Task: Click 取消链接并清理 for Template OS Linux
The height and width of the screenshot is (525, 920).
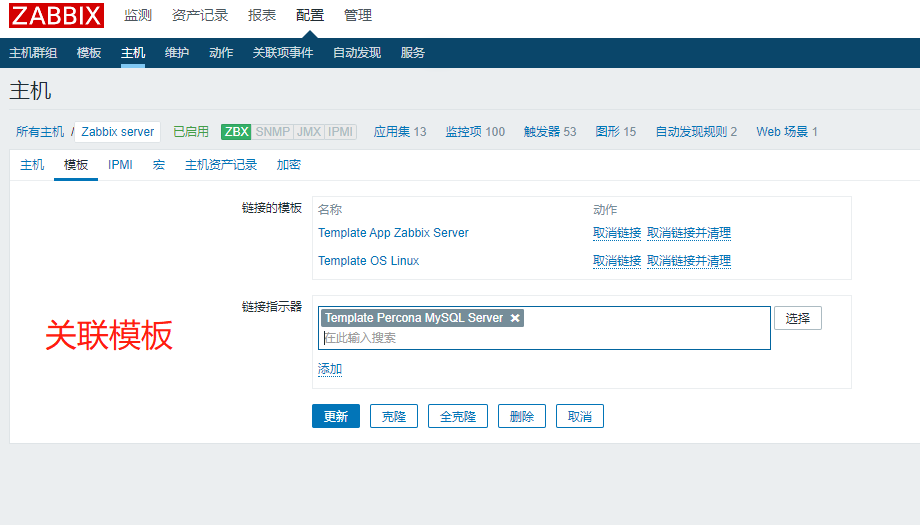Action: coord(689,260)
